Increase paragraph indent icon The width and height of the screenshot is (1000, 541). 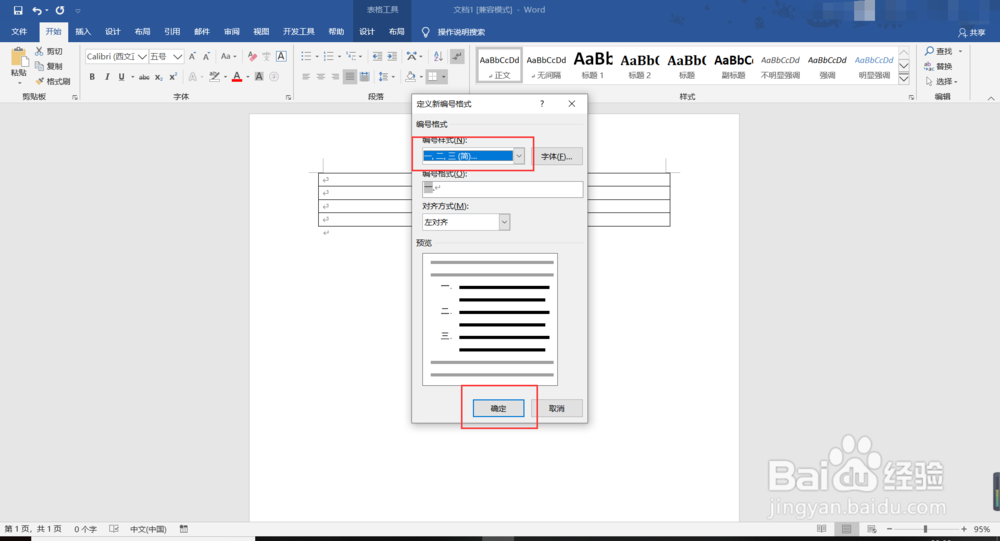392,57
